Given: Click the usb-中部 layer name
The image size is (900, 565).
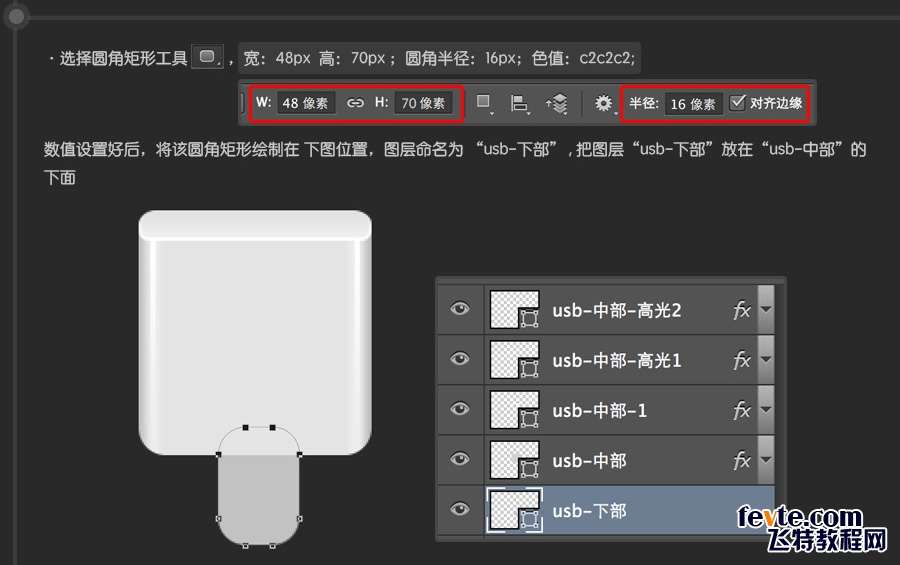Looking at the screenshot, I should pos(589,461).
